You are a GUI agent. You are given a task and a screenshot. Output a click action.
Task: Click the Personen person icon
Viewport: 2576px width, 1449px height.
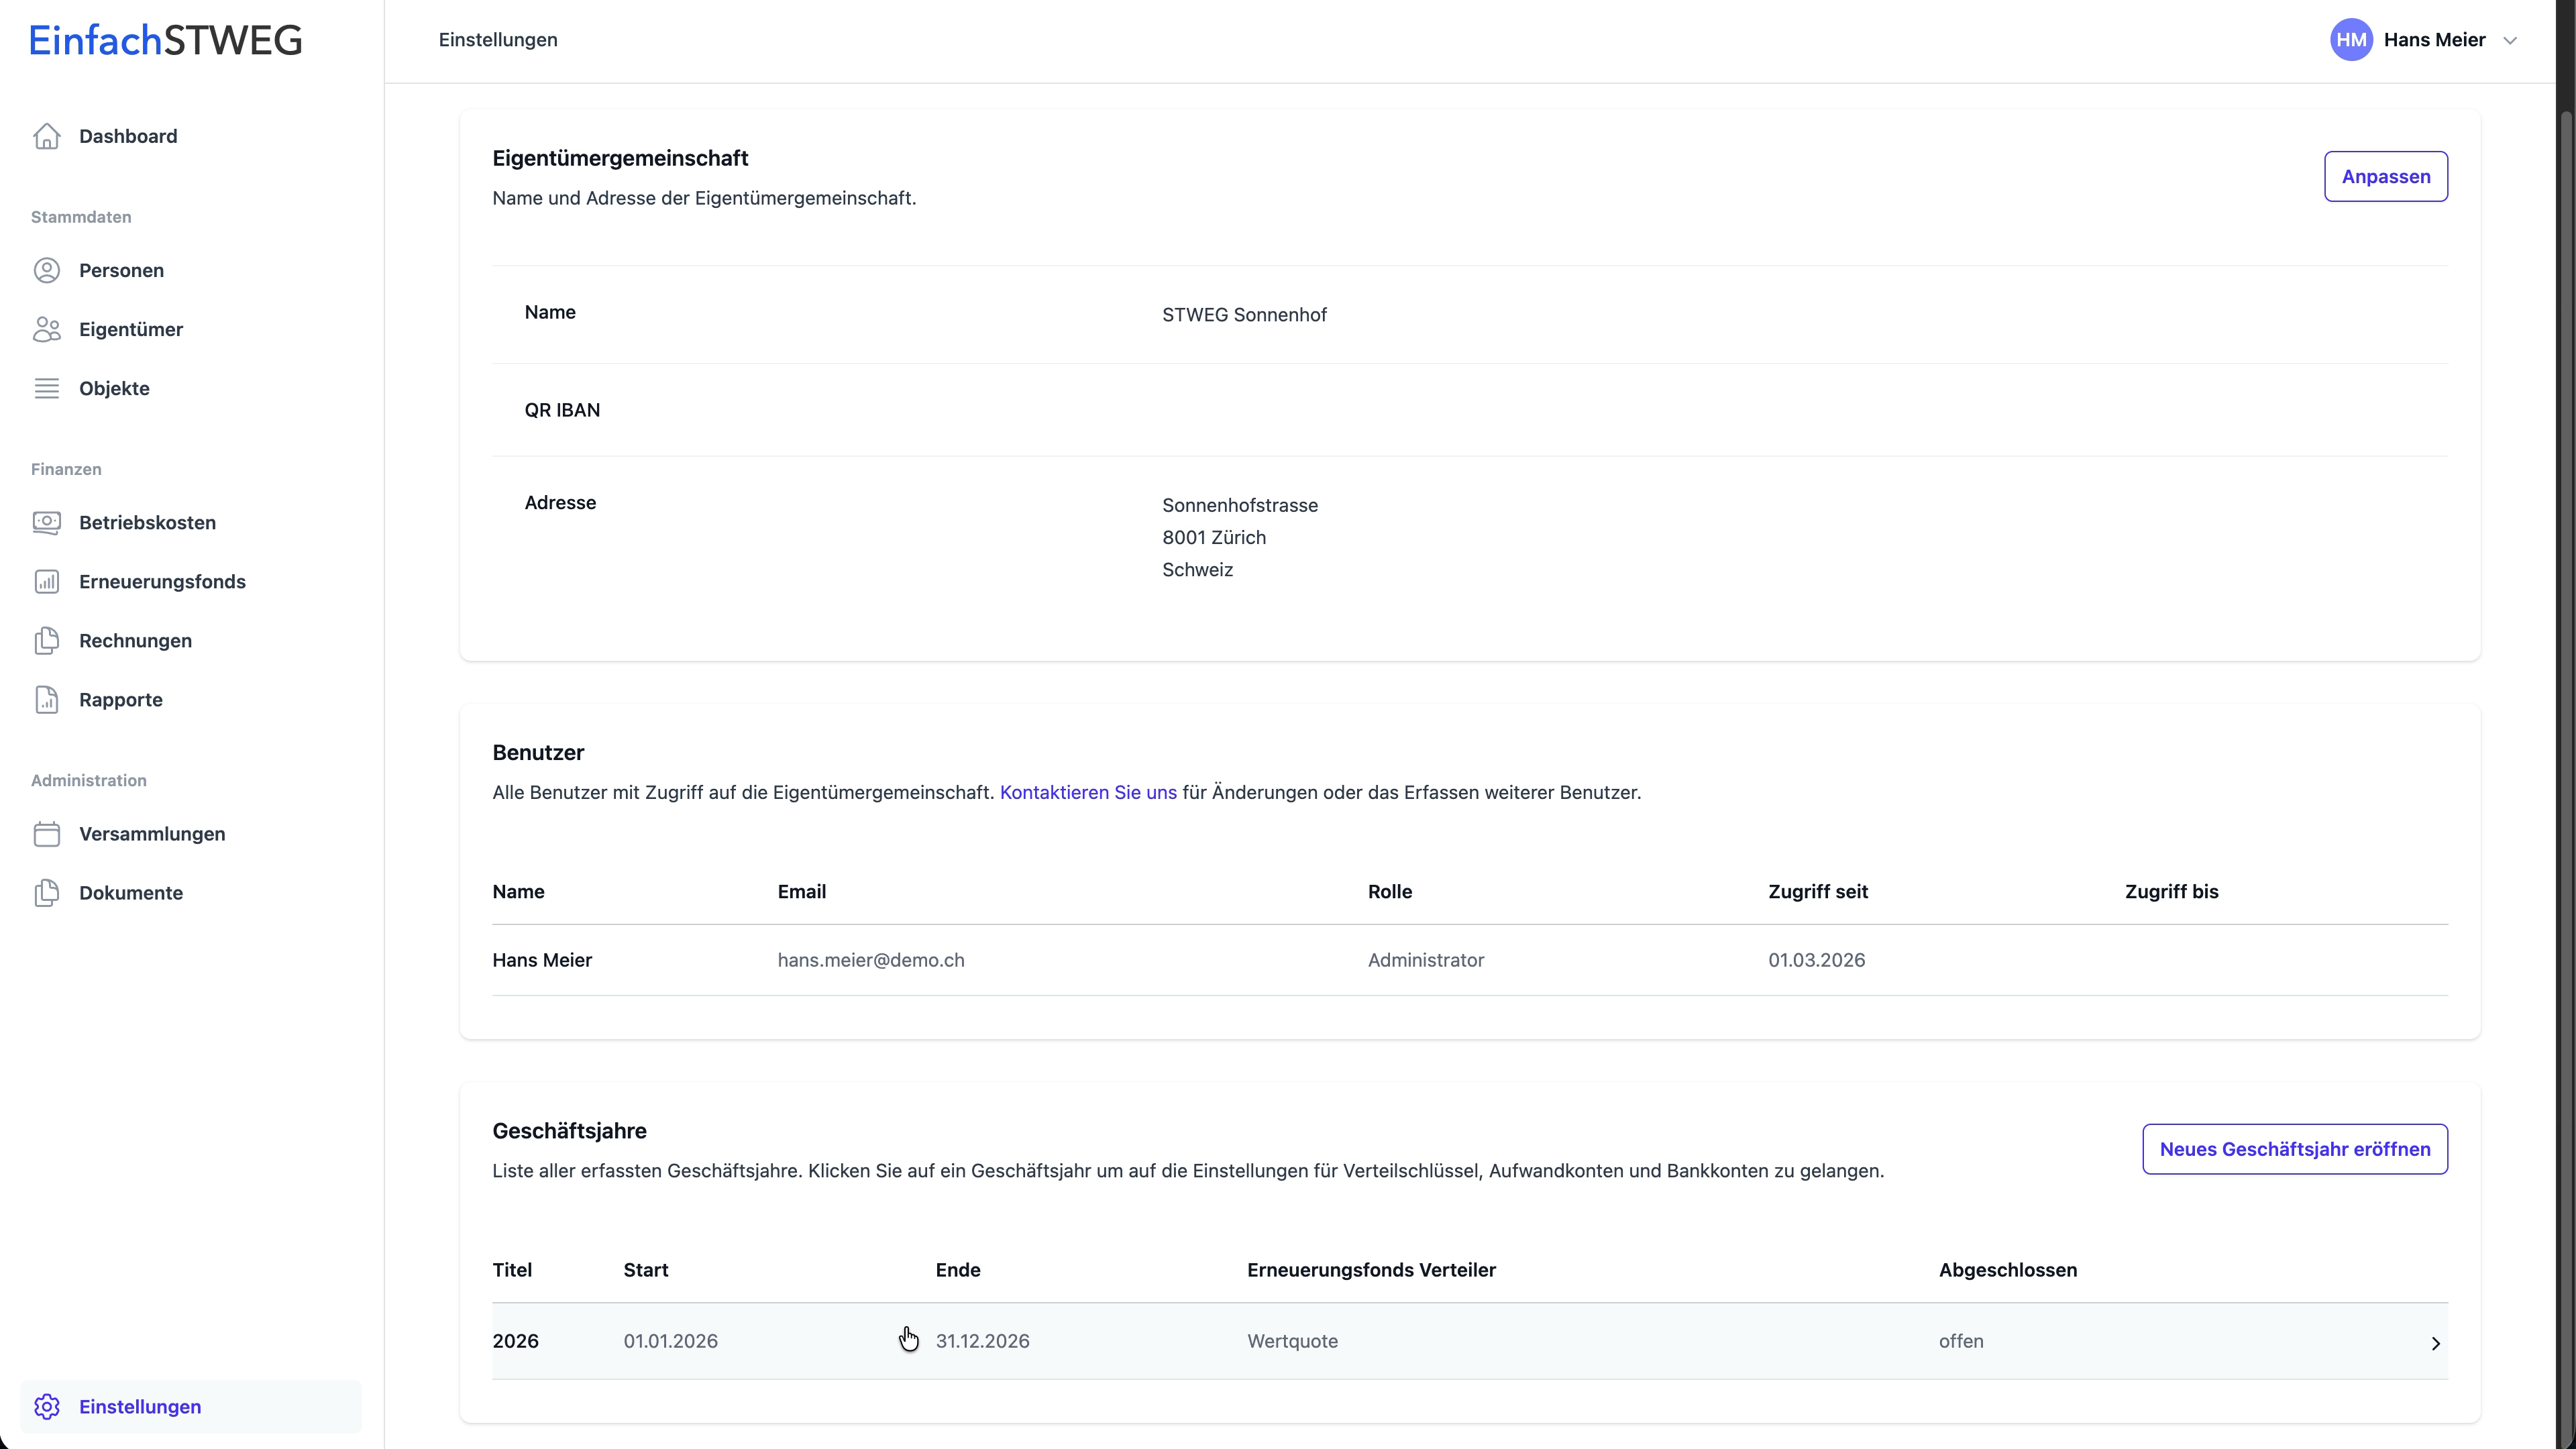47,270
